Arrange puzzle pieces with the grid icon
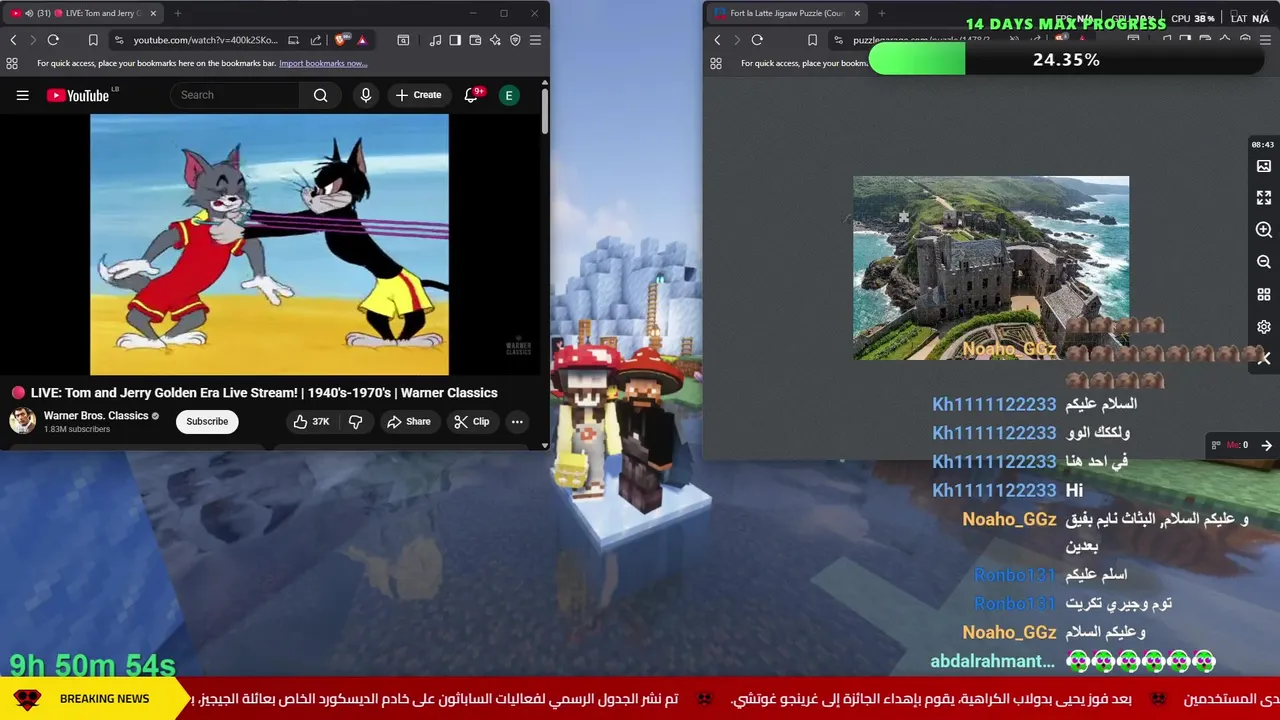 pos(1264,295)
